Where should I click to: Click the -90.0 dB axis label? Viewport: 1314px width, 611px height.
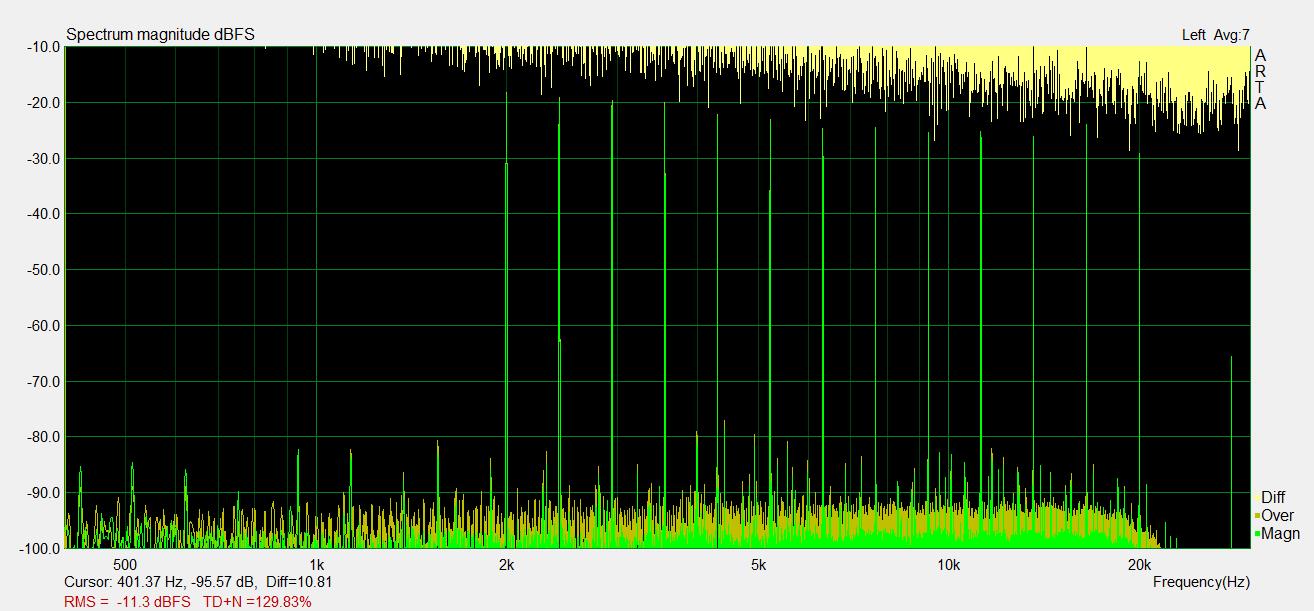tap(43, 493)
